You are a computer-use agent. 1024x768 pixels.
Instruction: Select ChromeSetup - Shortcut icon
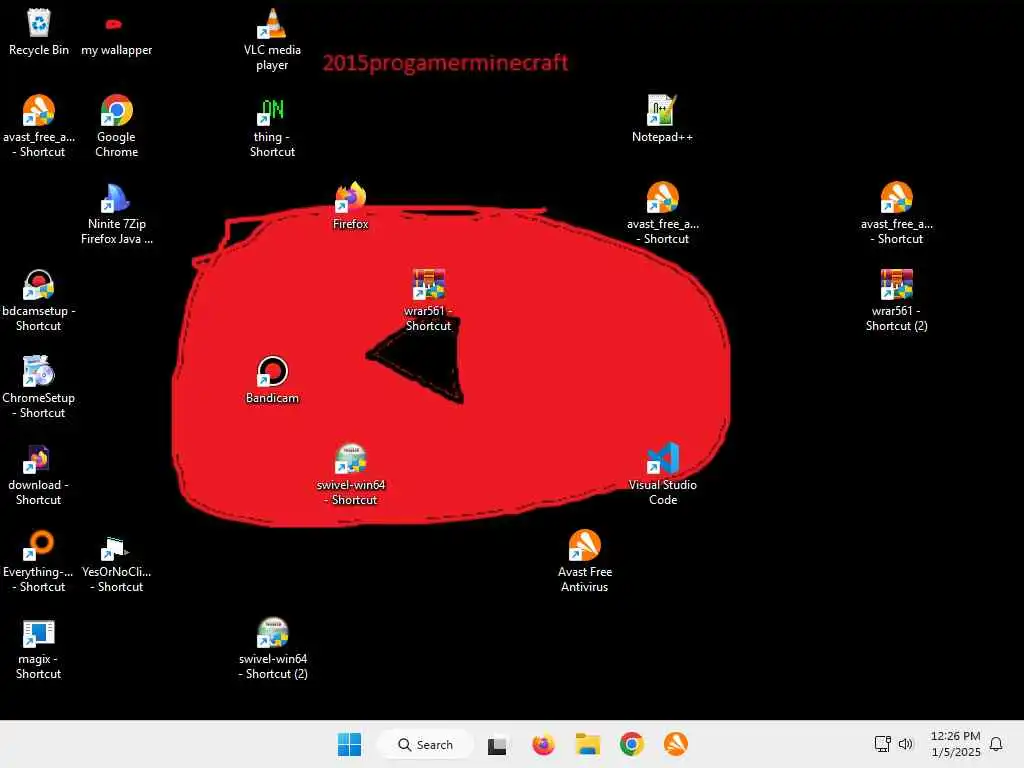(x=39, y=387)
